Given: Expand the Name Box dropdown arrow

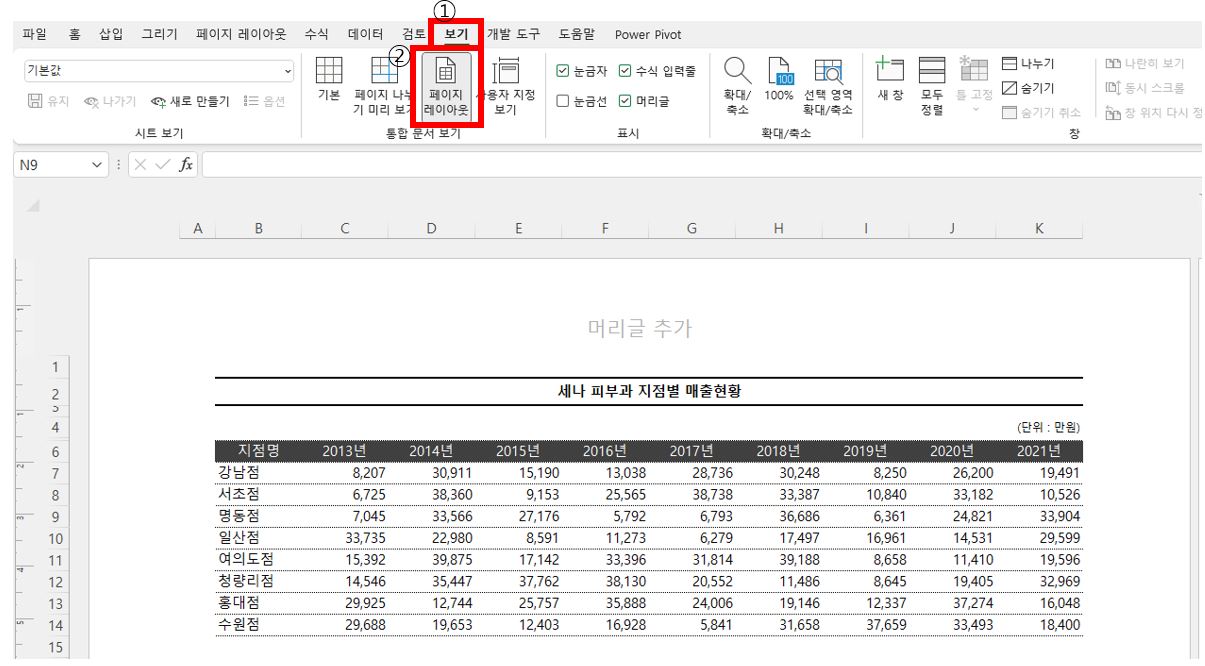Looking at the screenshot, I should tap(97, 165).
